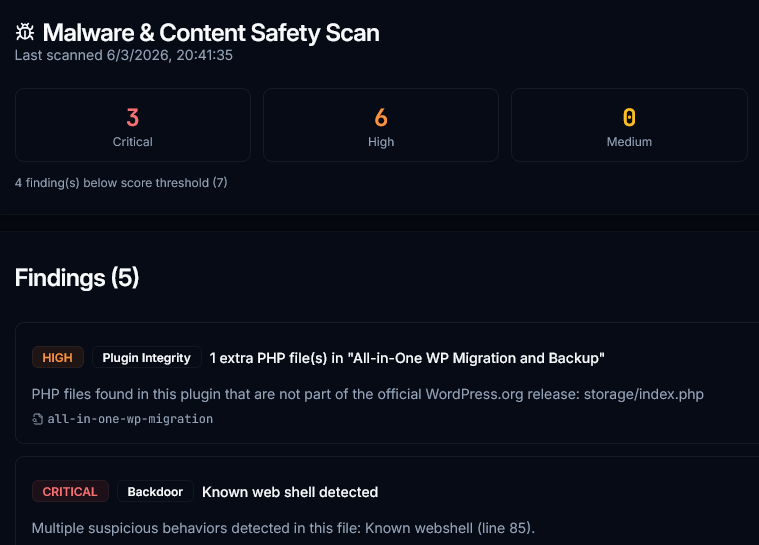Image resolution: width=759 pixels, height=545 pixels.
Task: Click the file icon next to all-in-one-wp-migration
Action: pyautogui.click(x=38, y=419)
